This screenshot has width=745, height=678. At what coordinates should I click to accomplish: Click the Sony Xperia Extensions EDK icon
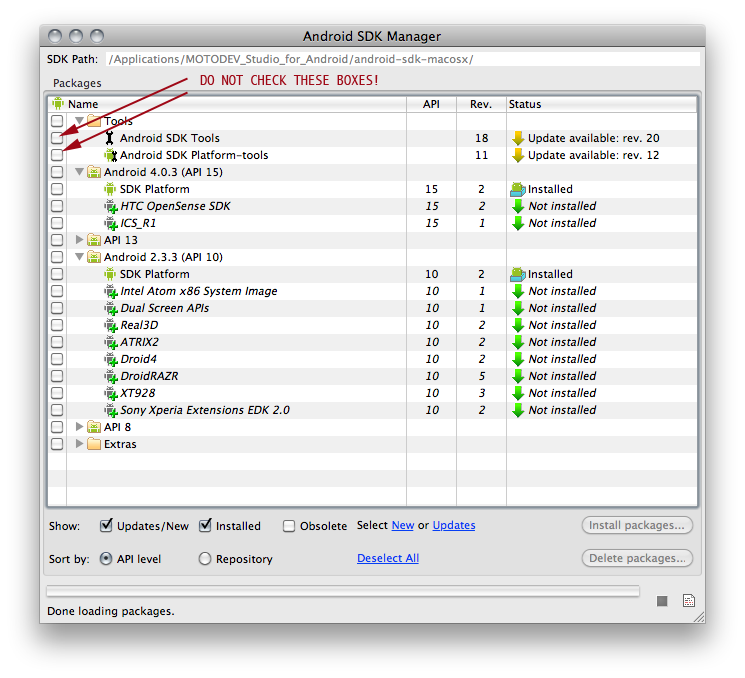coord(111,410)
